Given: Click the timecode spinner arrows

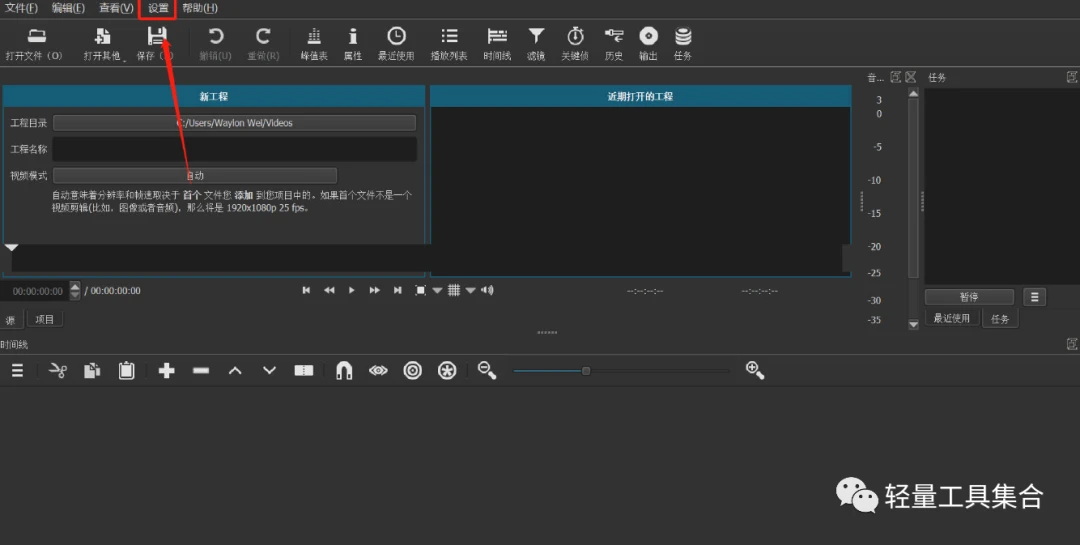Looking at the screenshot, I should click(75, 291).
